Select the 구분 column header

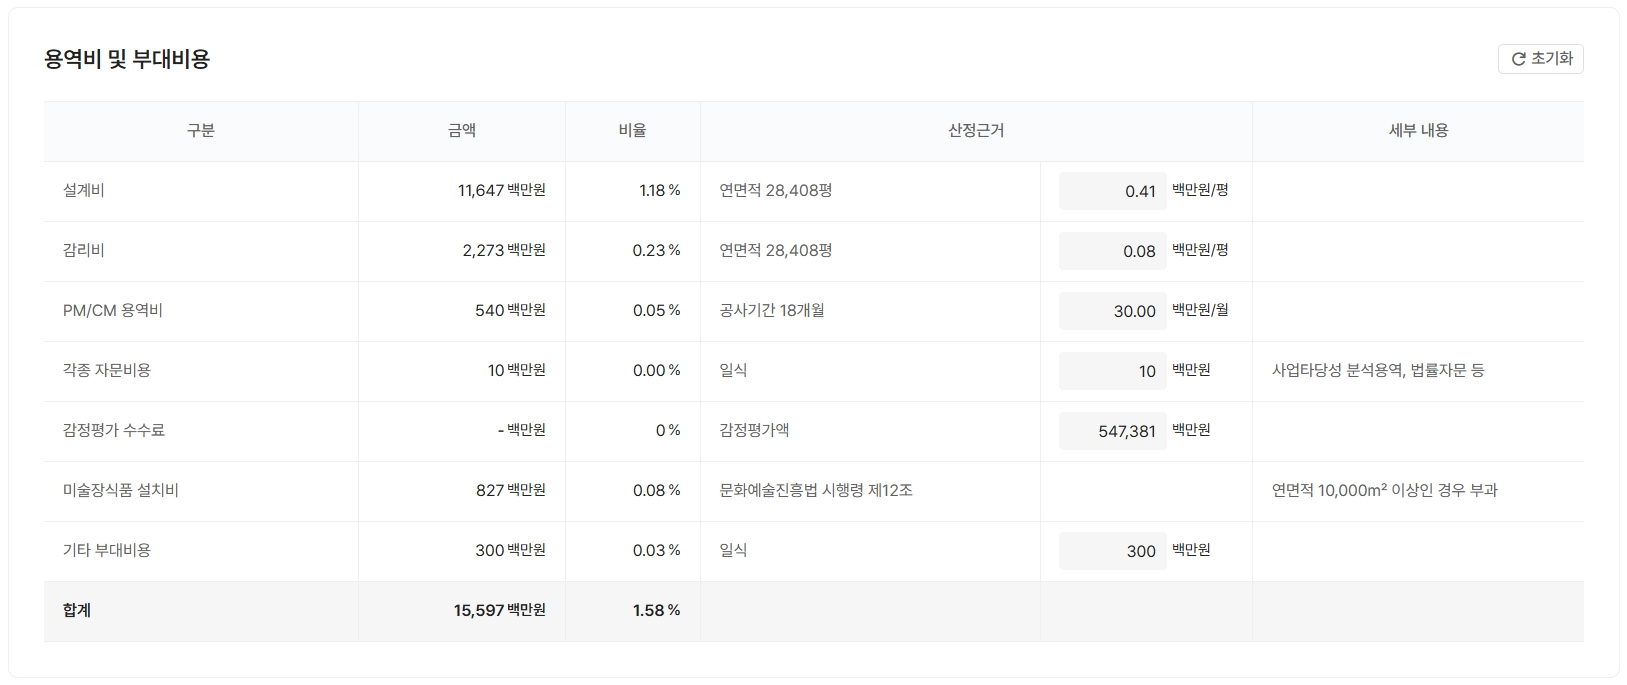click(x=201, y=130)
